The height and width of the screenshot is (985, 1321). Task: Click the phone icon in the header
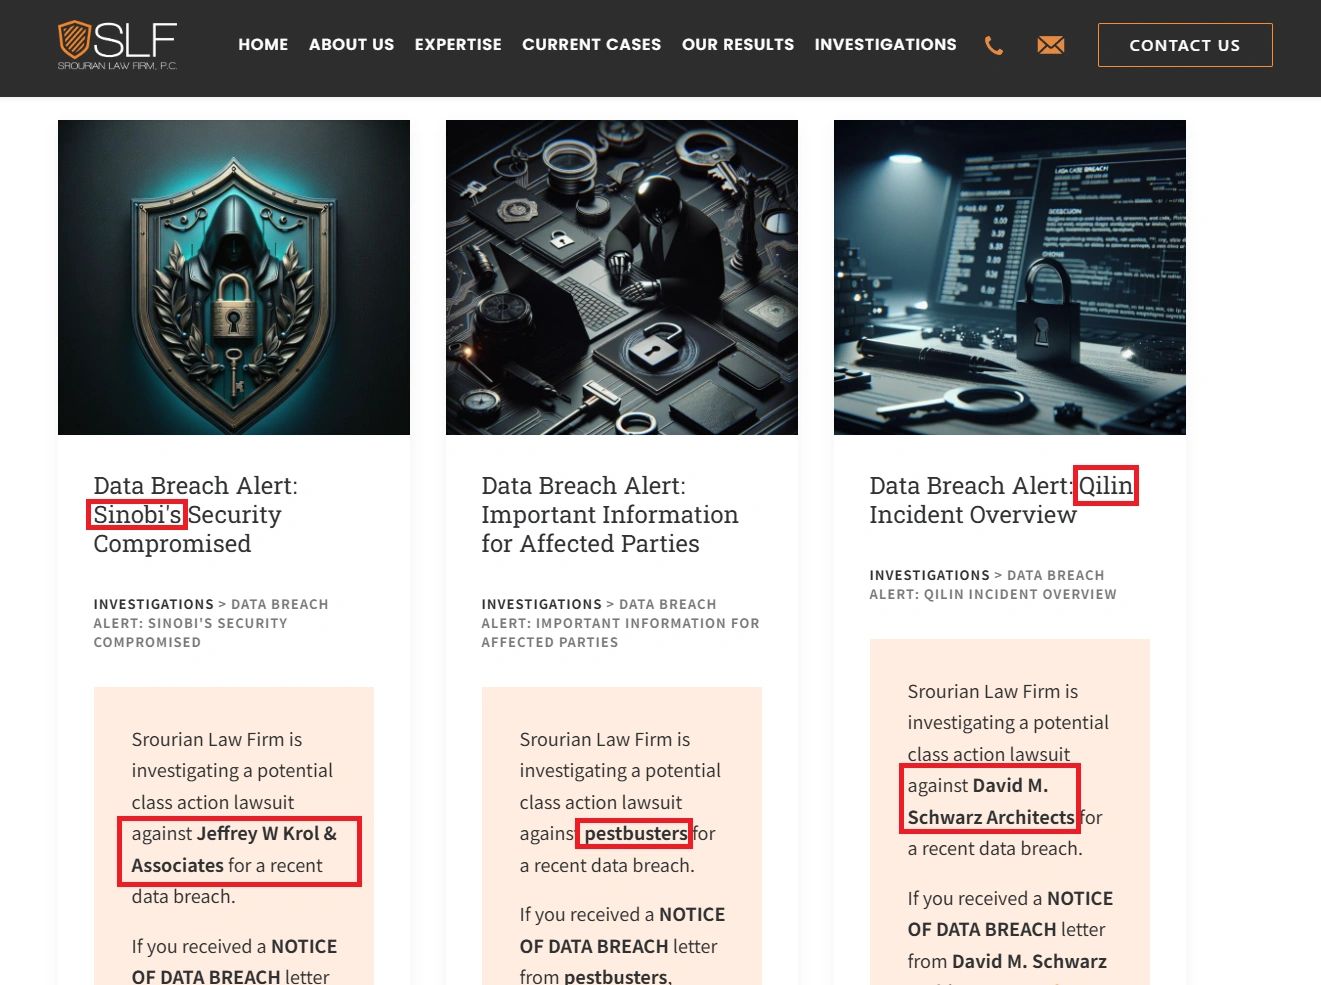click(994, 45)
